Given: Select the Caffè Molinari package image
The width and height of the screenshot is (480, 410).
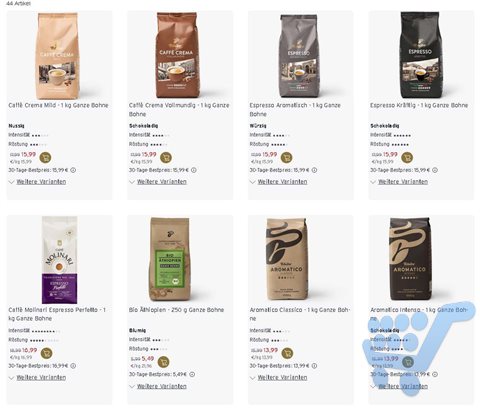Looking at the screenshot, I should pyautogui.click(x=59, y=260).
